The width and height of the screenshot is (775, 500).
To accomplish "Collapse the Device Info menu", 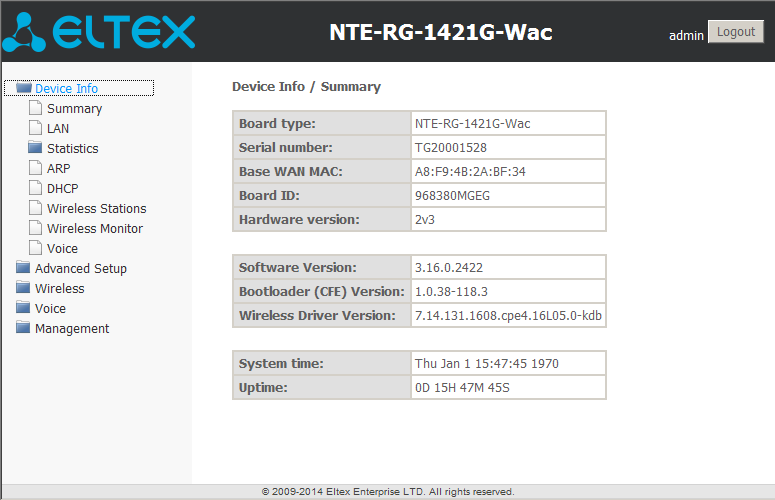I will 66,88.
